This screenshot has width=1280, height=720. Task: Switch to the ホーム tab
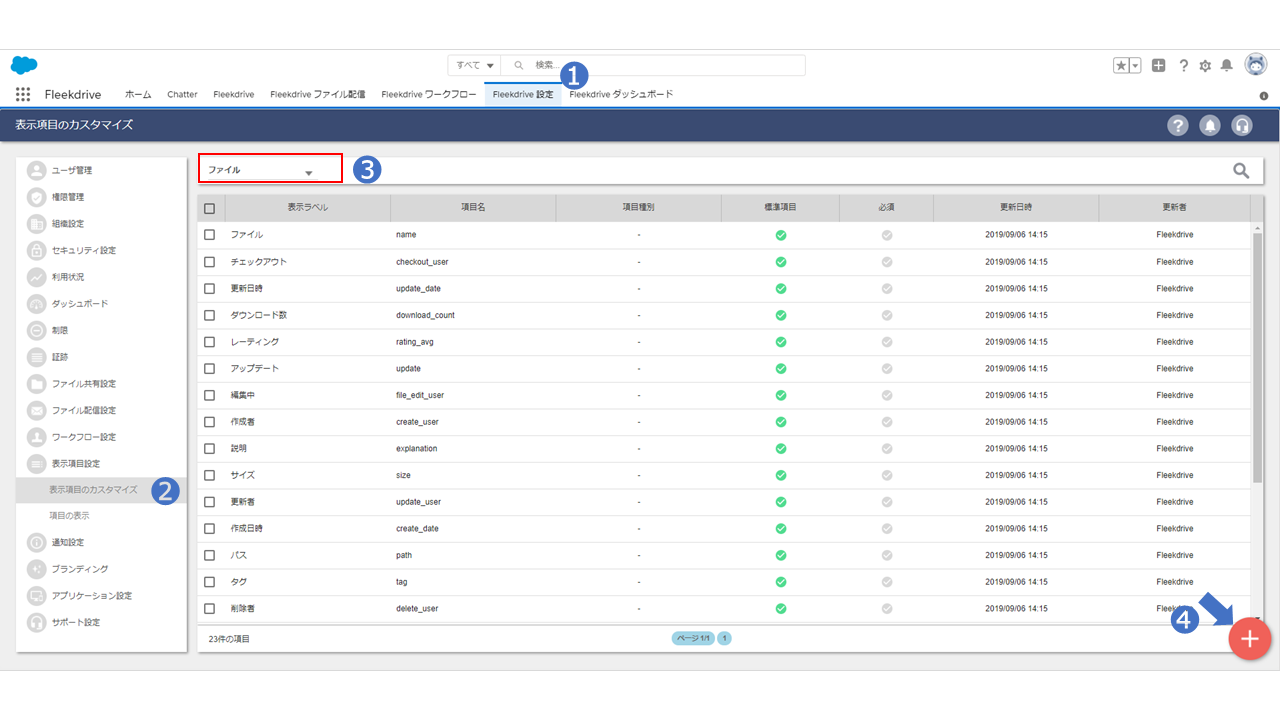point(138,95)
